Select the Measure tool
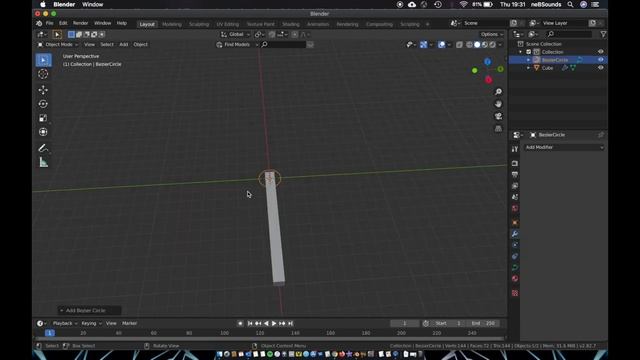This screenshot has height=360, width=640. pos(43,162)
